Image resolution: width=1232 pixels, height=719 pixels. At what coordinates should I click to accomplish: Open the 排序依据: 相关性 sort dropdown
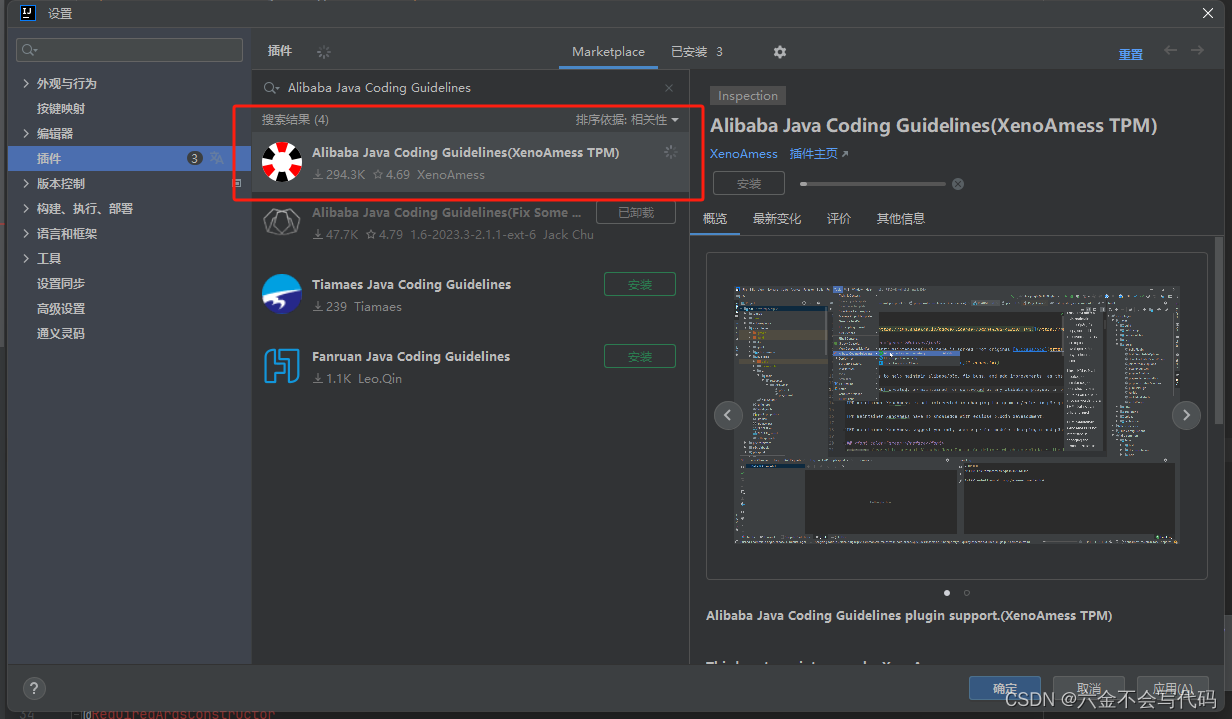click(x=627, y=120)
